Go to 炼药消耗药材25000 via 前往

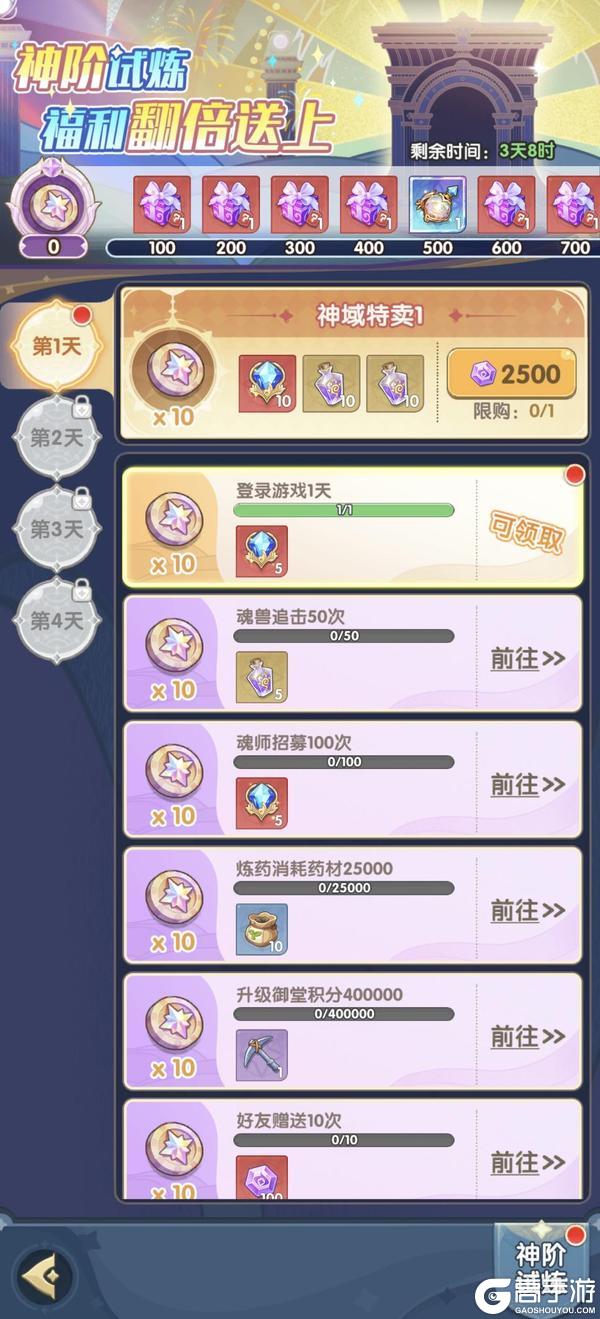click(528, 911)
